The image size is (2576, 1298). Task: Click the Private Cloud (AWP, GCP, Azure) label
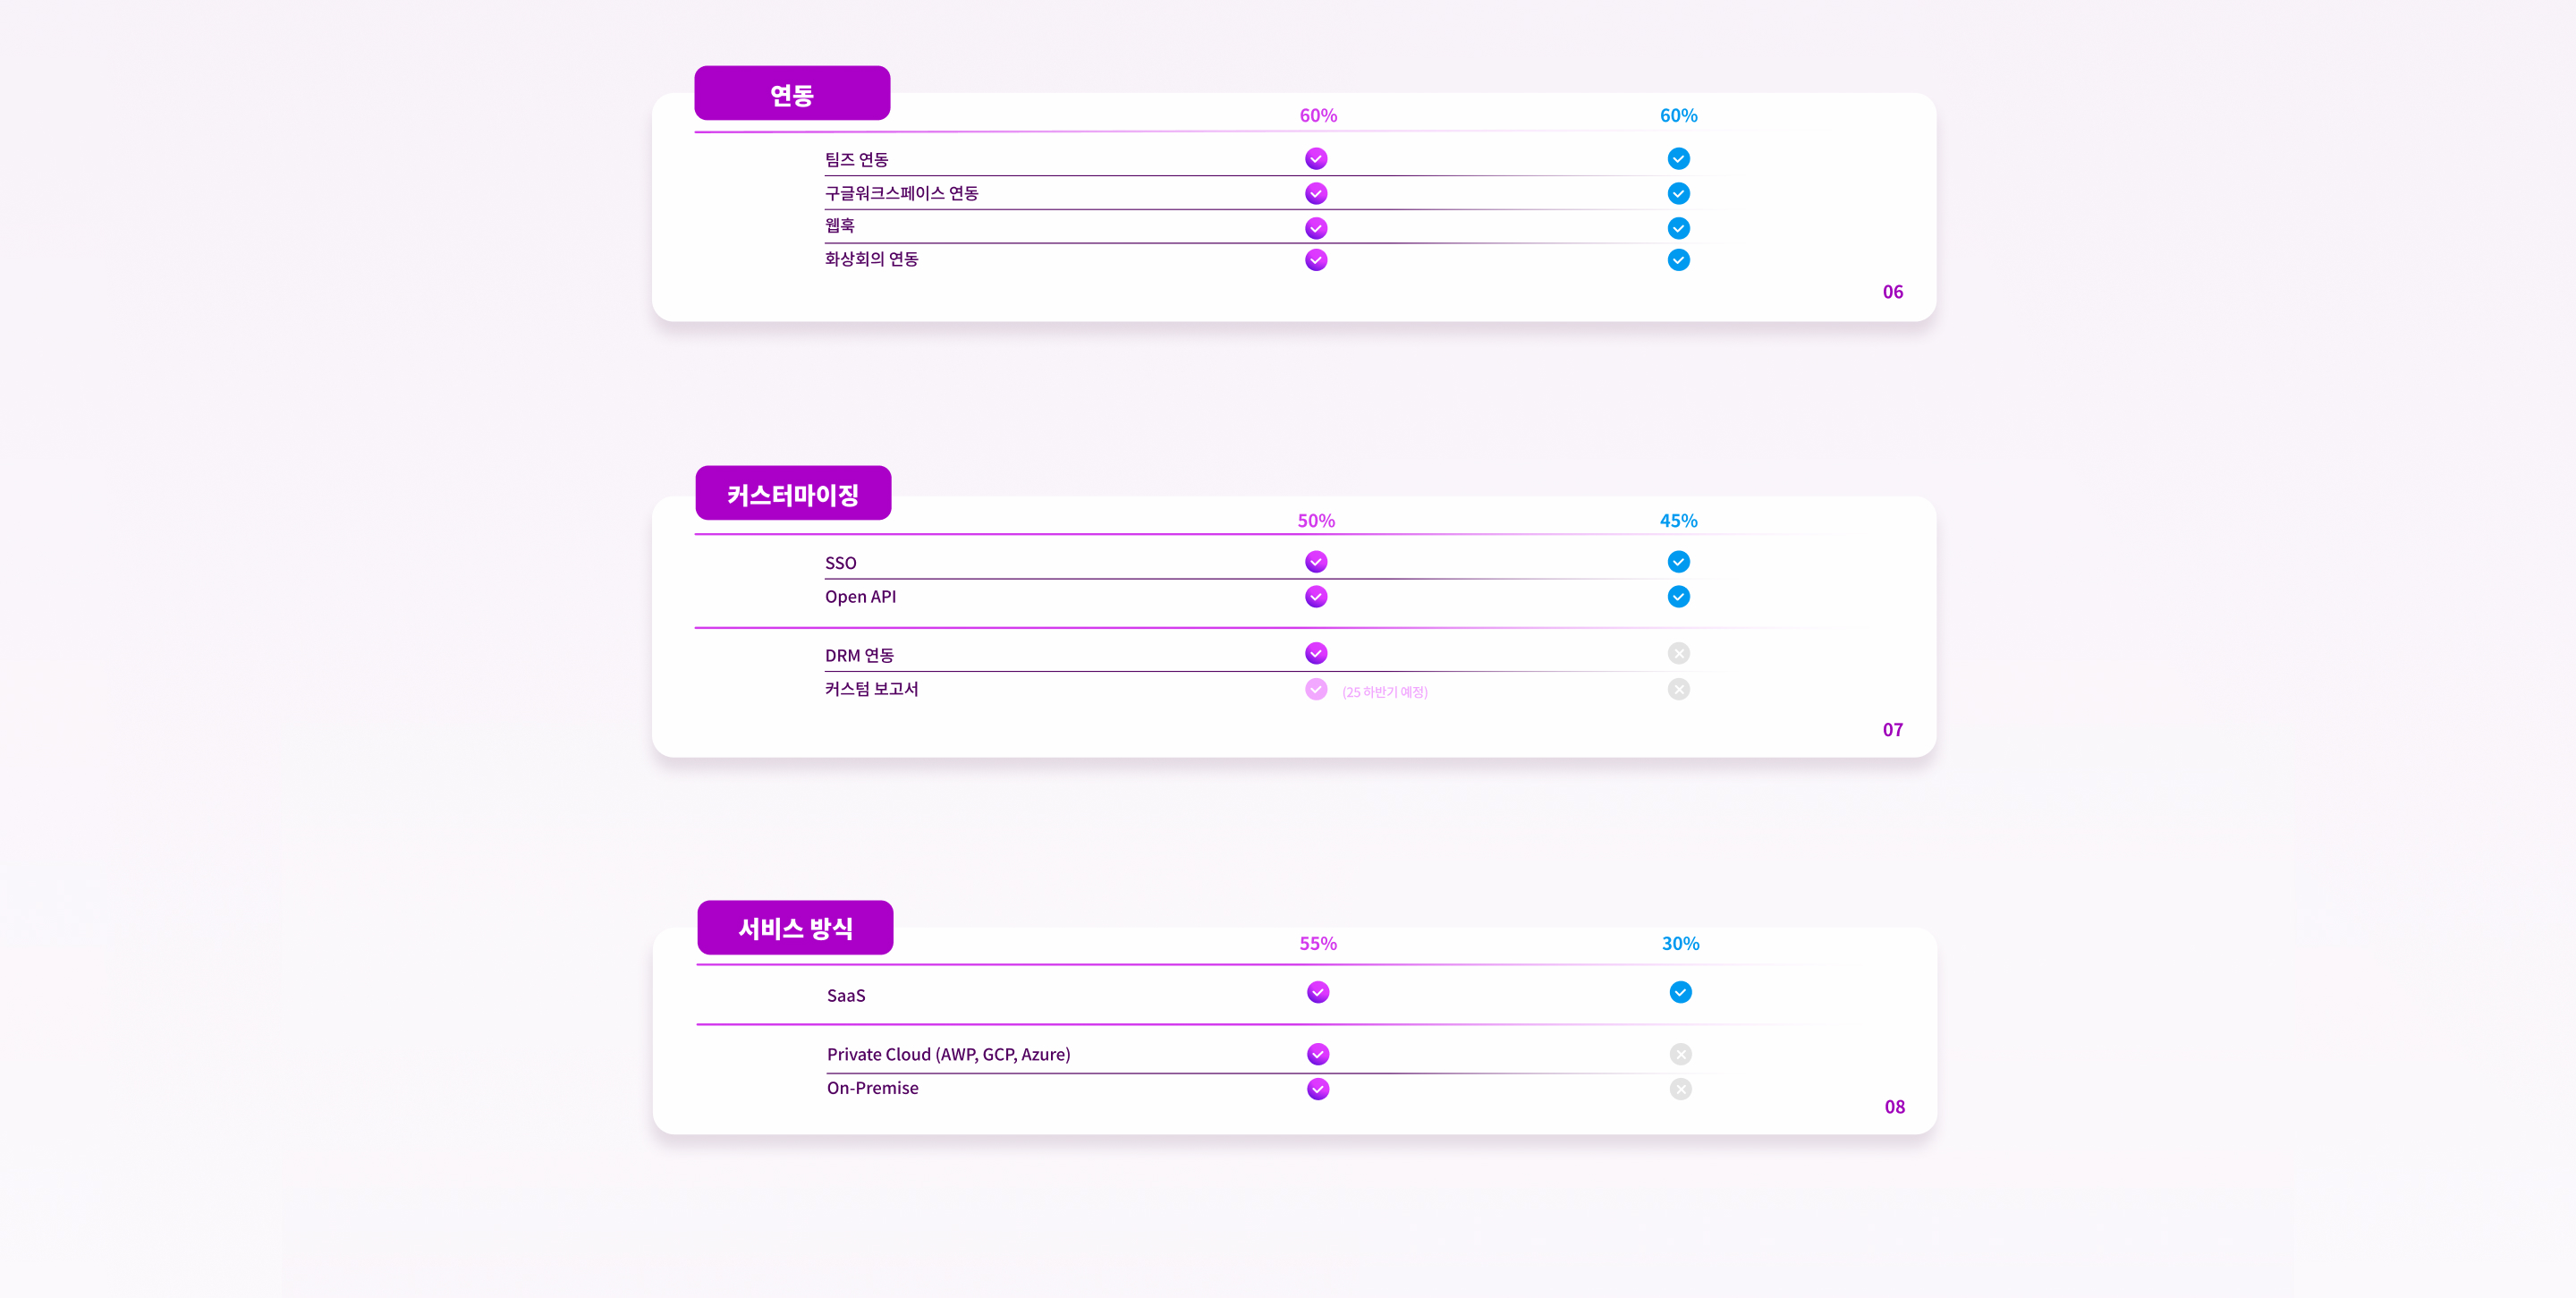tap(948, 1054)
